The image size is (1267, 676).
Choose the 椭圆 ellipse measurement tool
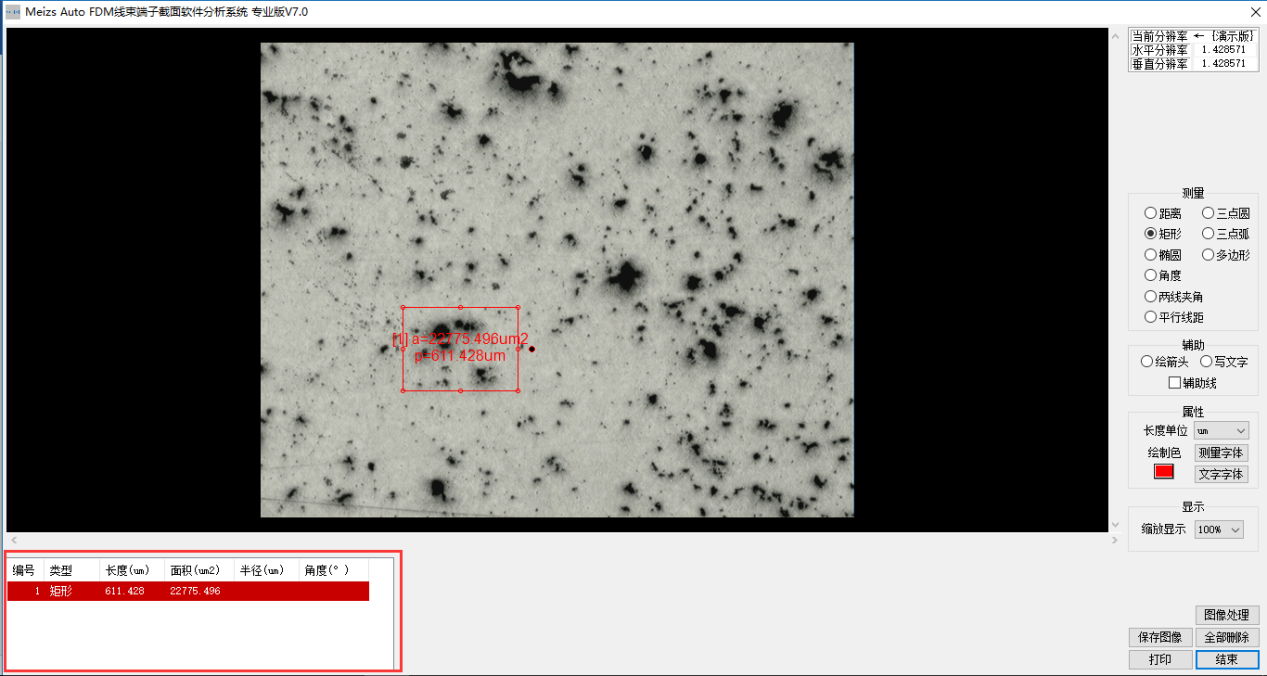pos(1151,255)
